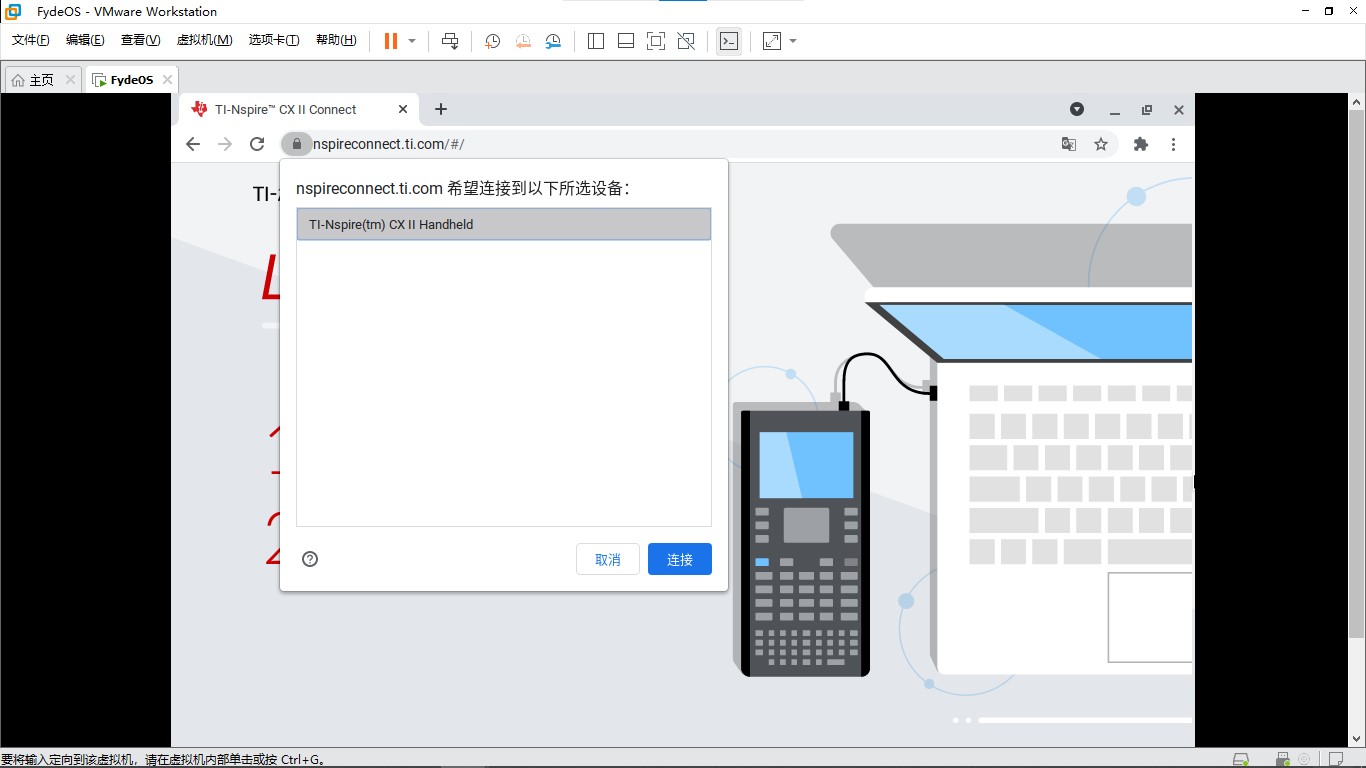The height and width of the screenshot is (768, 1366).
Task: Pause the virtual machine with the orange pause icon
Action: (x=391, y=41)
